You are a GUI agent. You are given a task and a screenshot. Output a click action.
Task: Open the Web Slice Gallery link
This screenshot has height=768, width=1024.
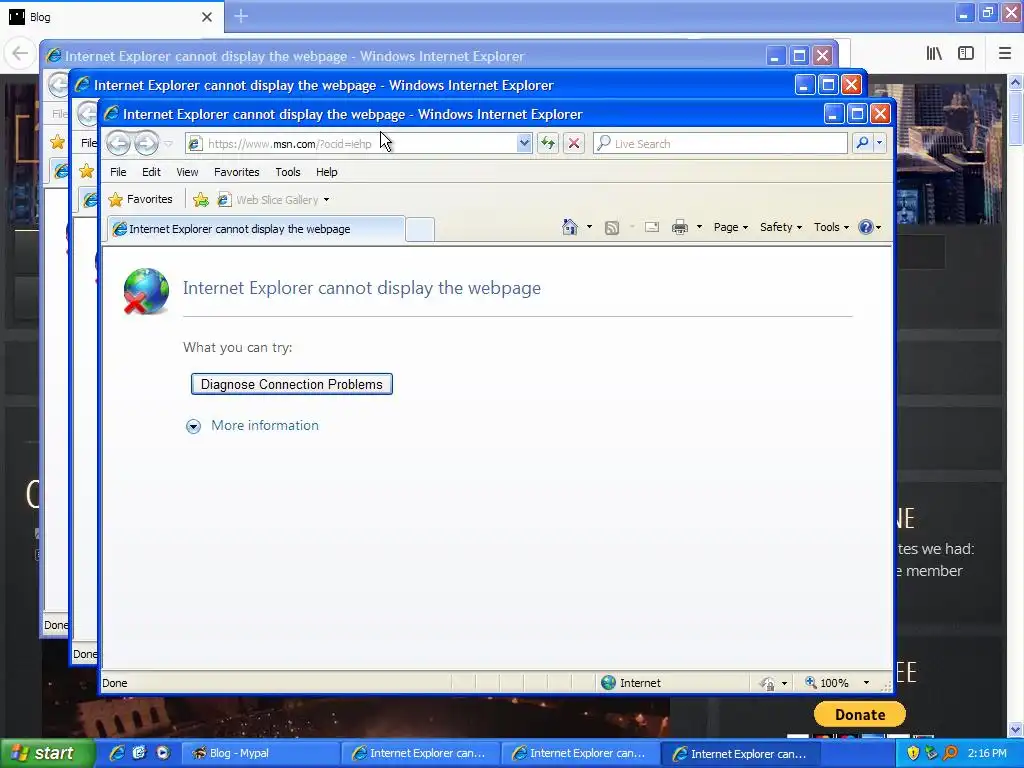pyautogui.click(x=268, y=200)
